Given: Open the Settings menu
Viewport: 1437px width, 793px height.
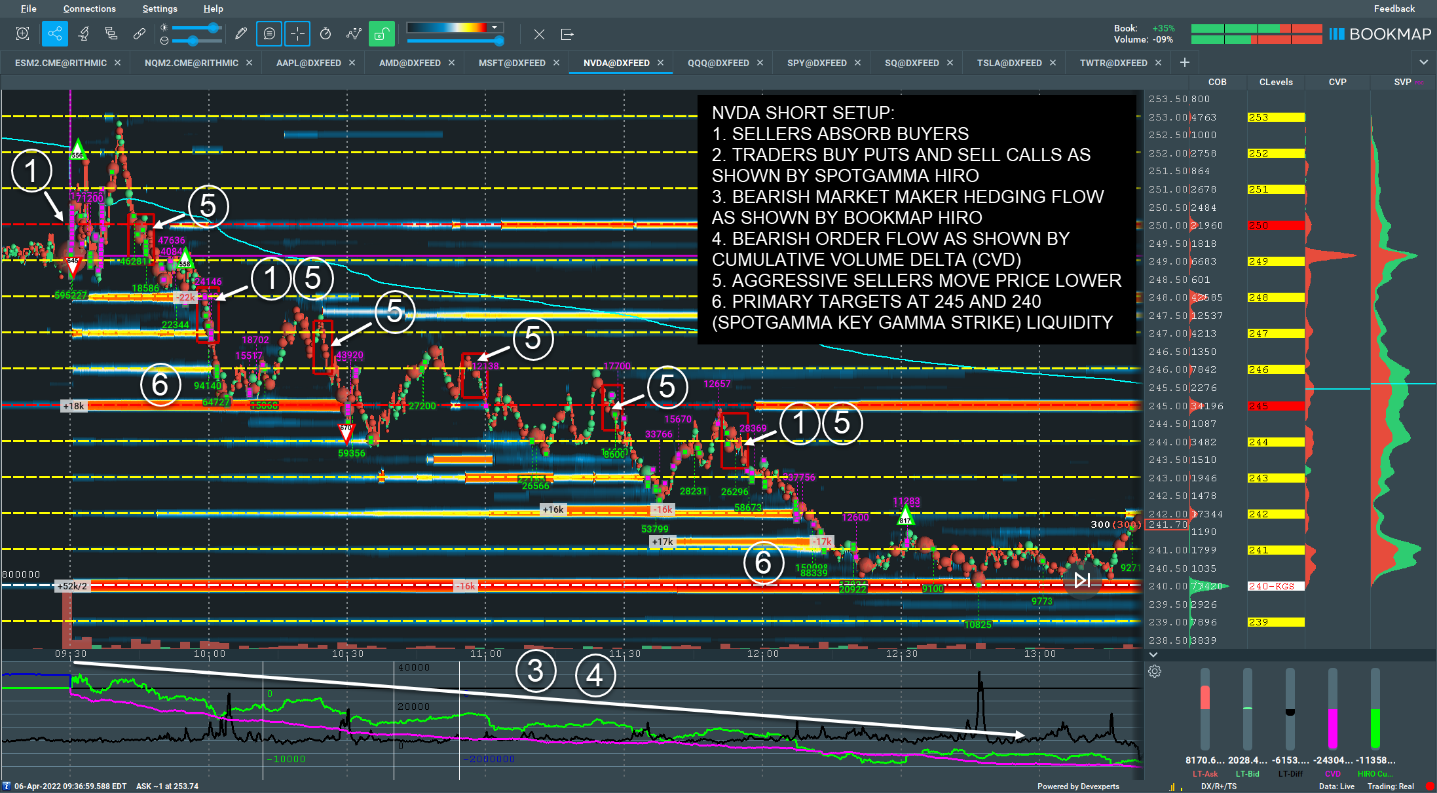Looking at the screenshot, I should pyautogui.click(x=160, y=8).
